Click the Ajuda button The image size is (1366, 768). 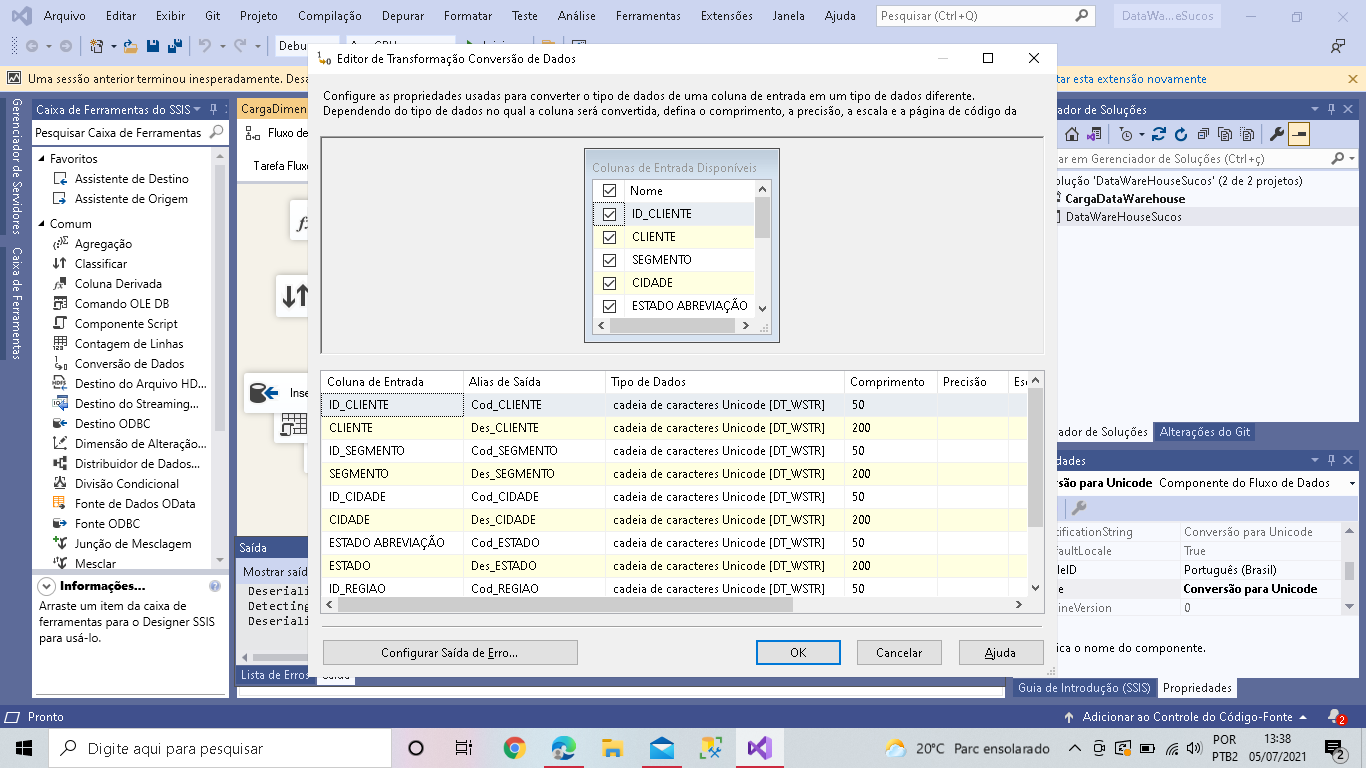pos(1000,652)
